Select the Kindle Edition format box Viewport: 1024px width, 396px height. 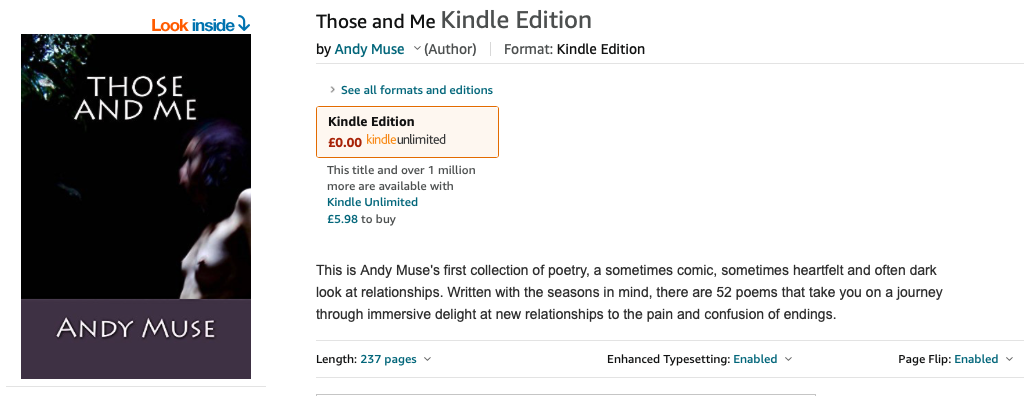[408, 132]
